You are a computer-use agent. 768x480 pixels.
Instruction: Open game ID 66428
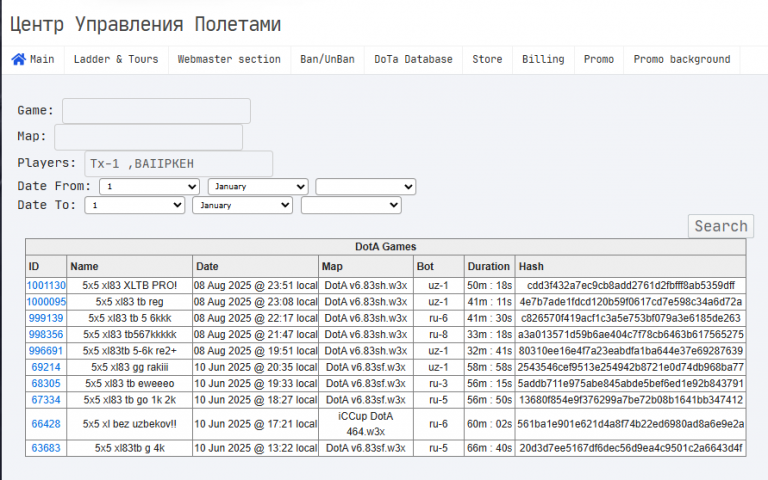pyautogui.click(x=46, y=424)
